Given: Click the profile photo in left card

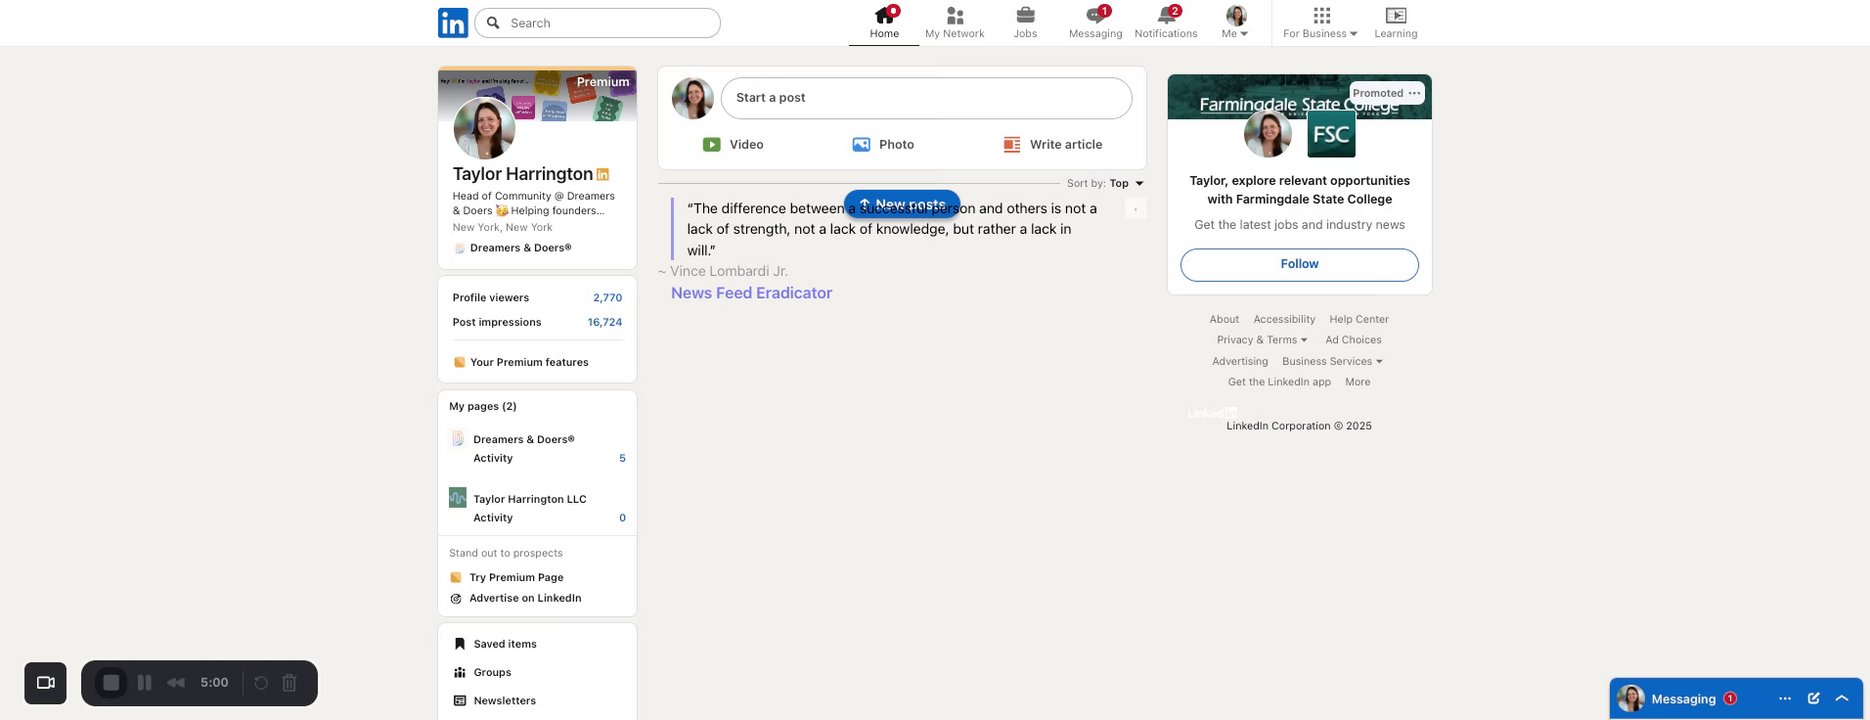Looking at the screenshot, I should 485,128.
